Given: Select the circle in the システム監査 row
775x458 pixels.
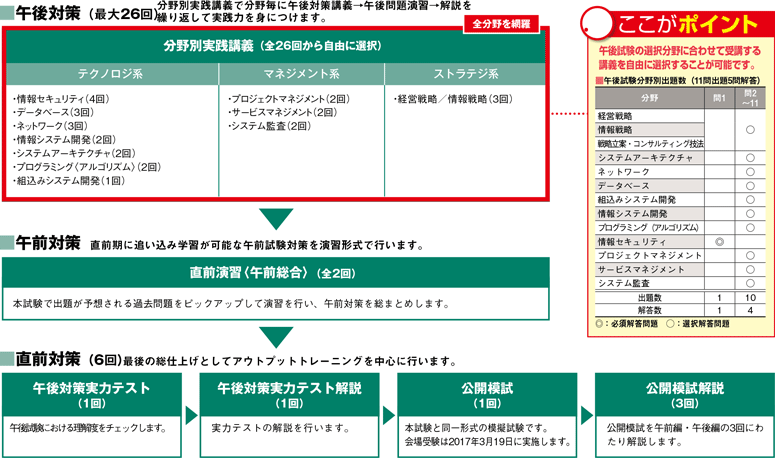Looking at the screenshot, I should pos(749,284).
